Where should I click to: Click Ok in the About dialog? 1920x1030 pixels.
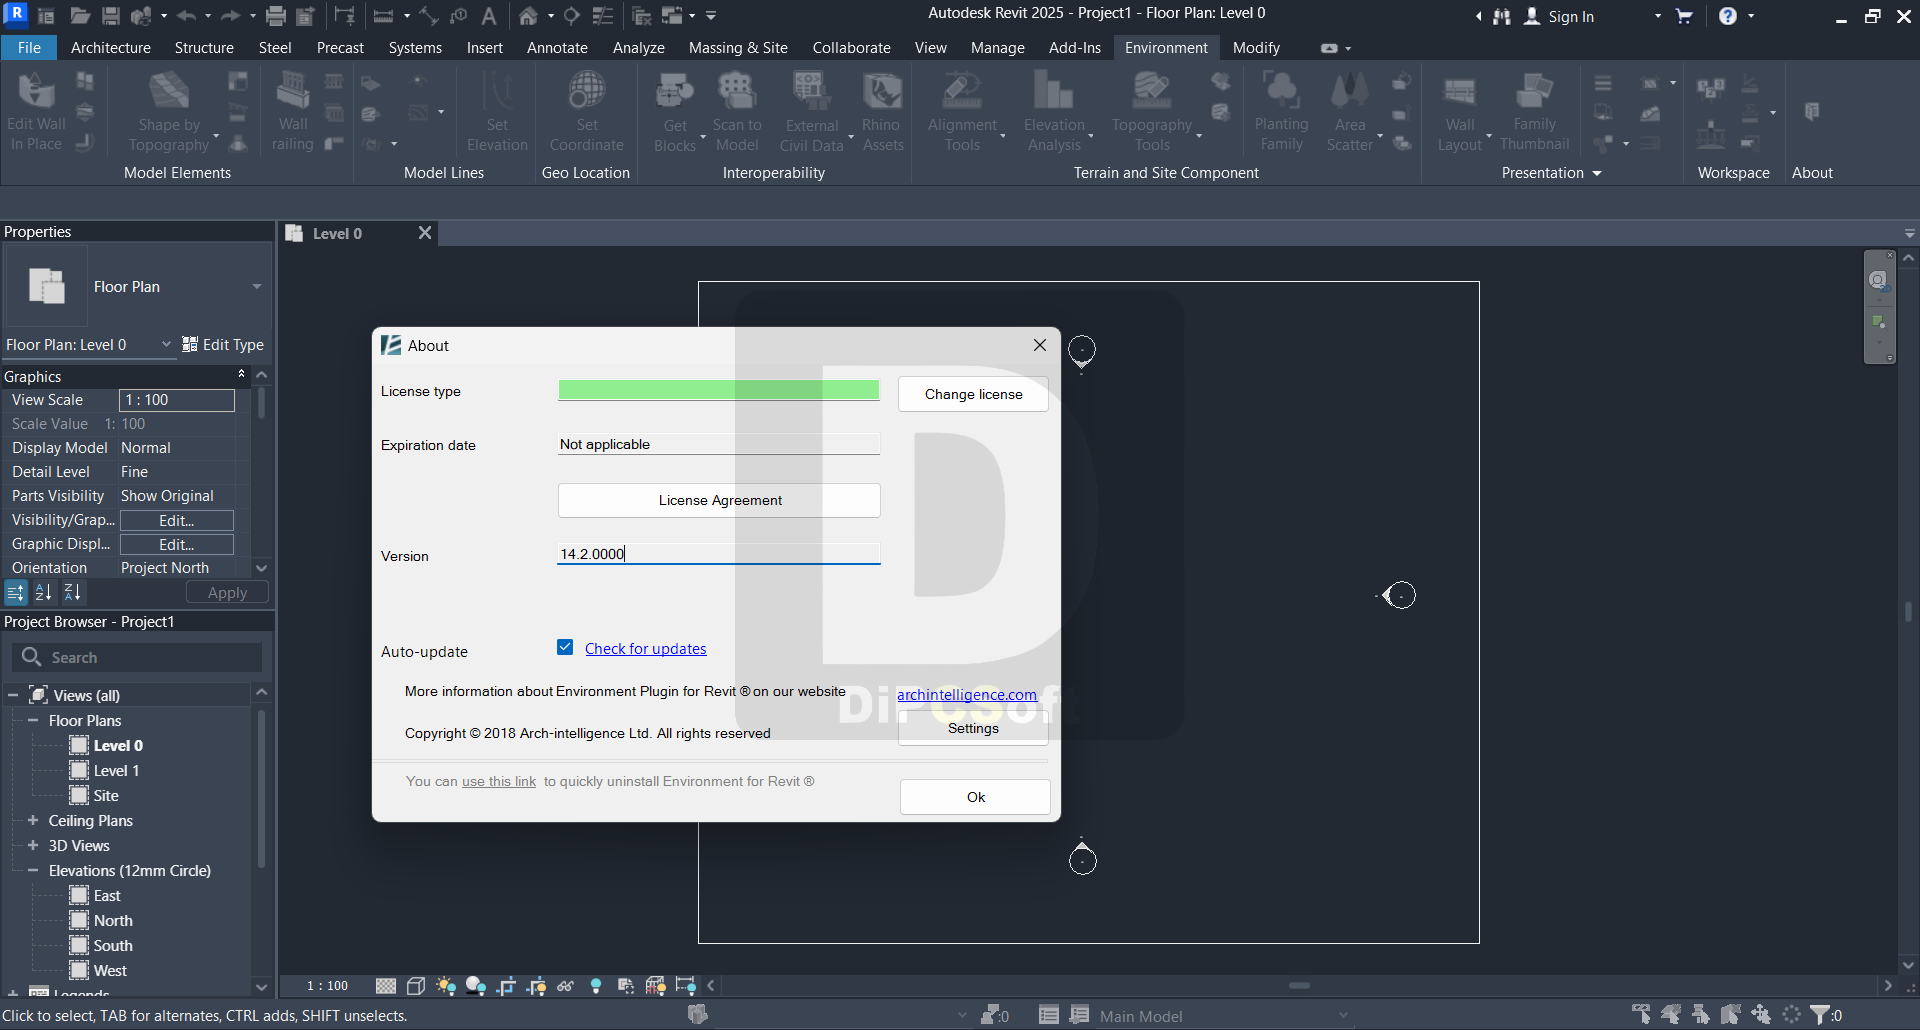pyautogui.click(x=975, y=797)
